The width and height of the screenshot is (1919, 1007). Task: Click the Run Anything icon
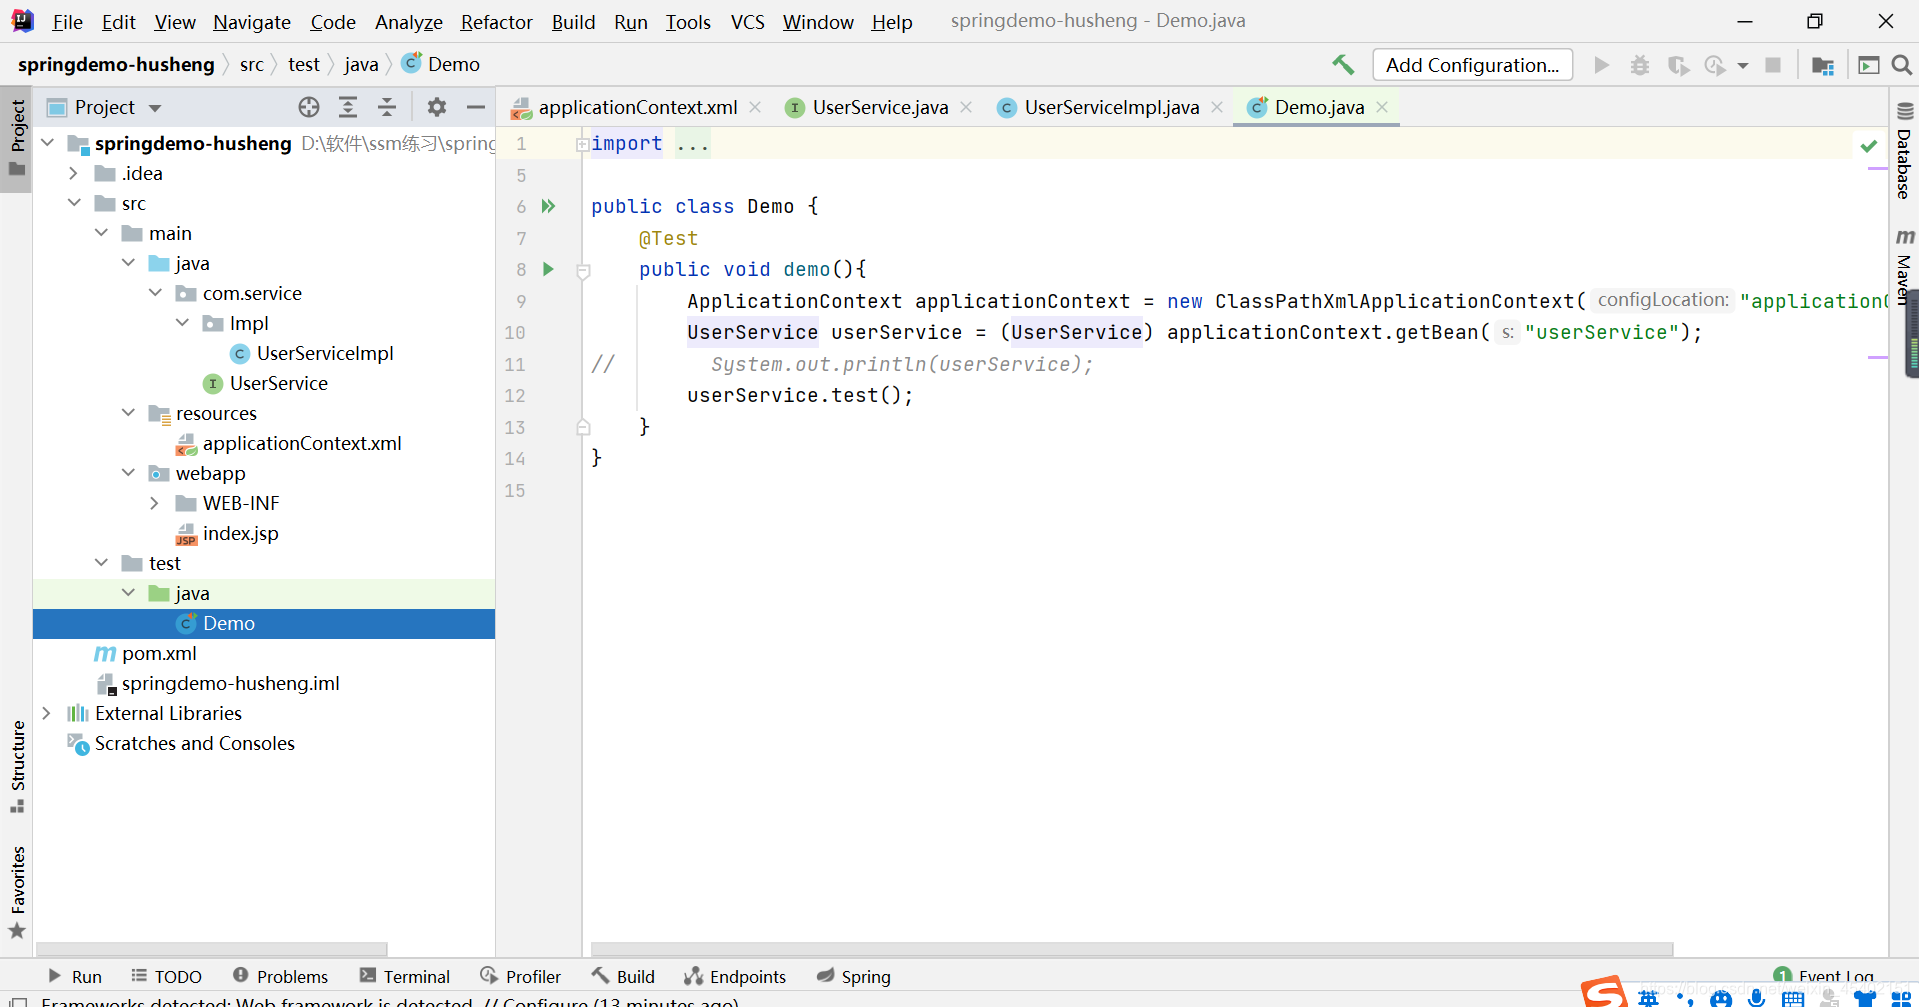point(1868,65)
